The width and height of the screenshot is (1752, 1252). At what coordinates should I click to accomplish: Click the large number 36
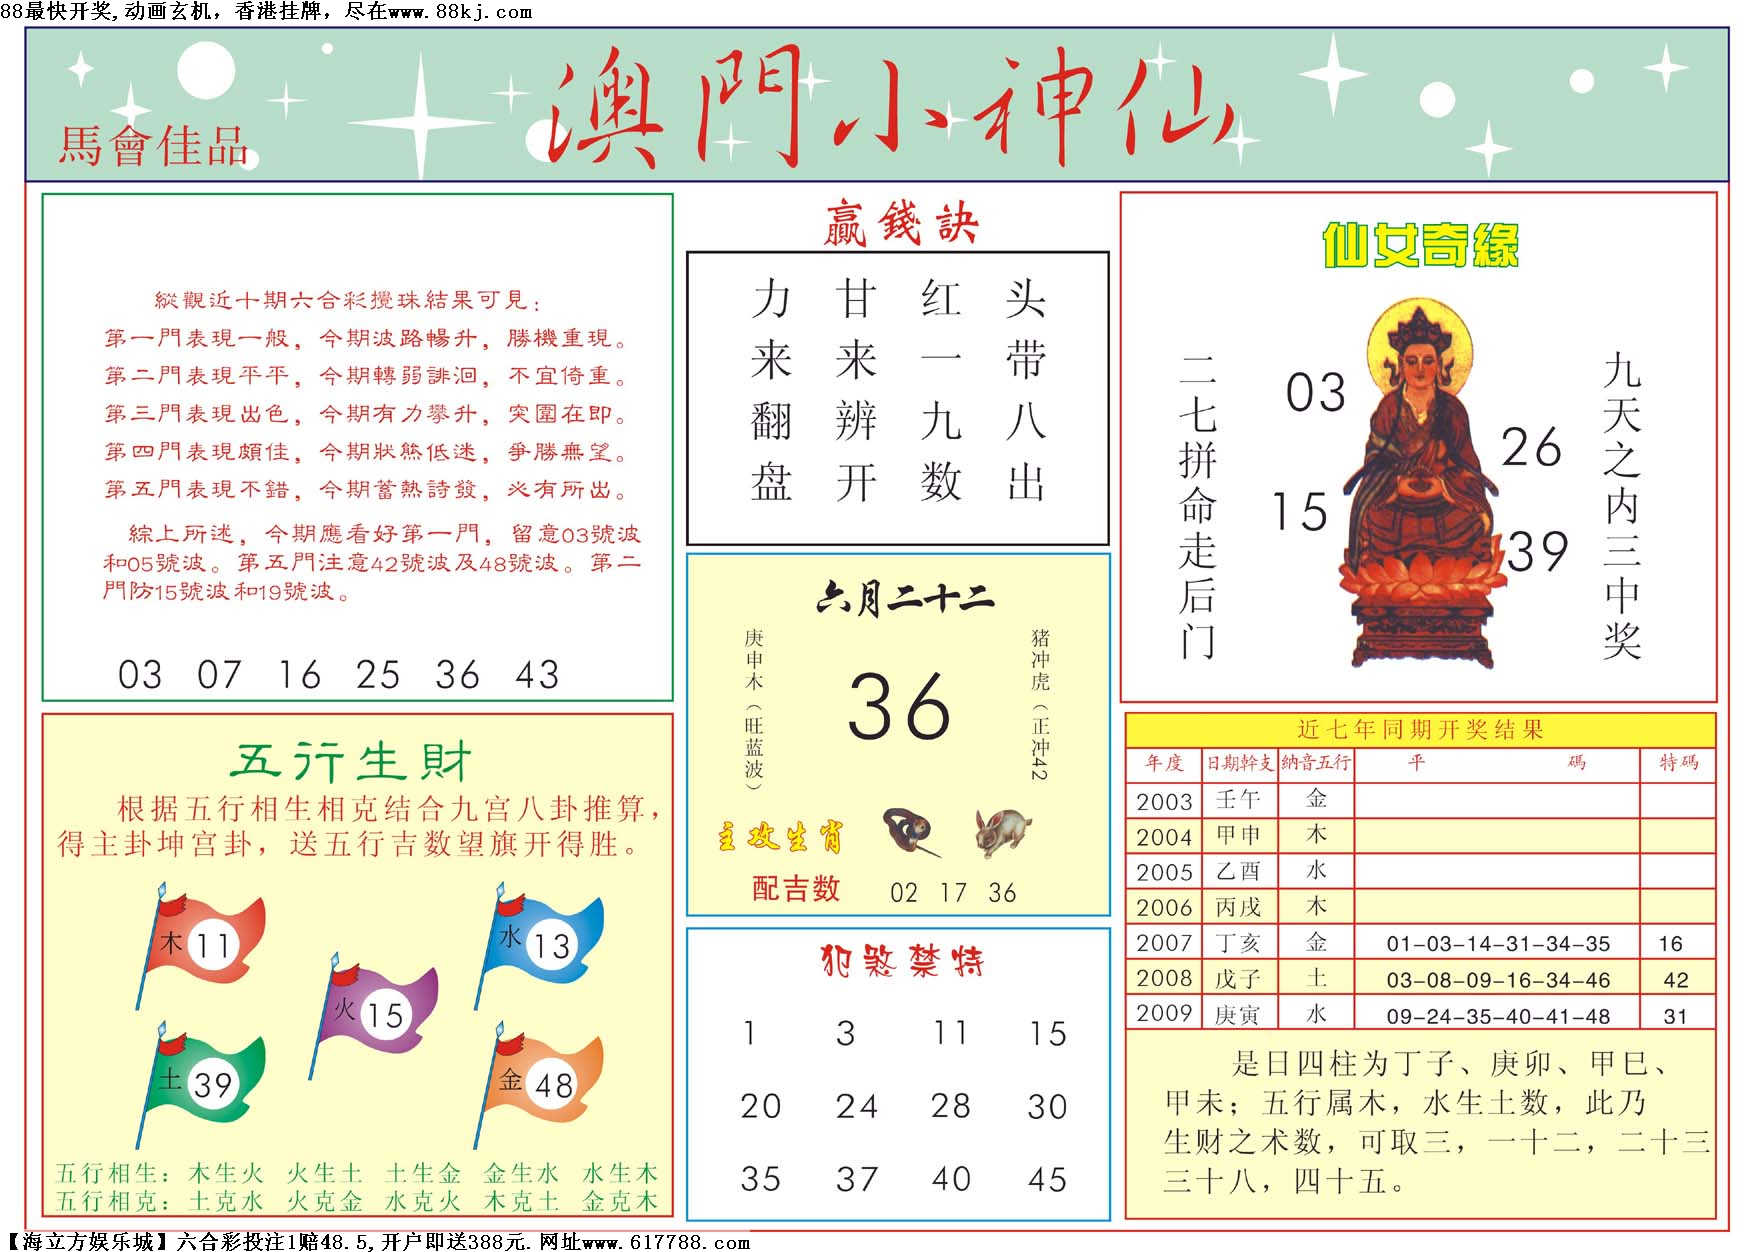pyautogui.click(x=899, y=707)
